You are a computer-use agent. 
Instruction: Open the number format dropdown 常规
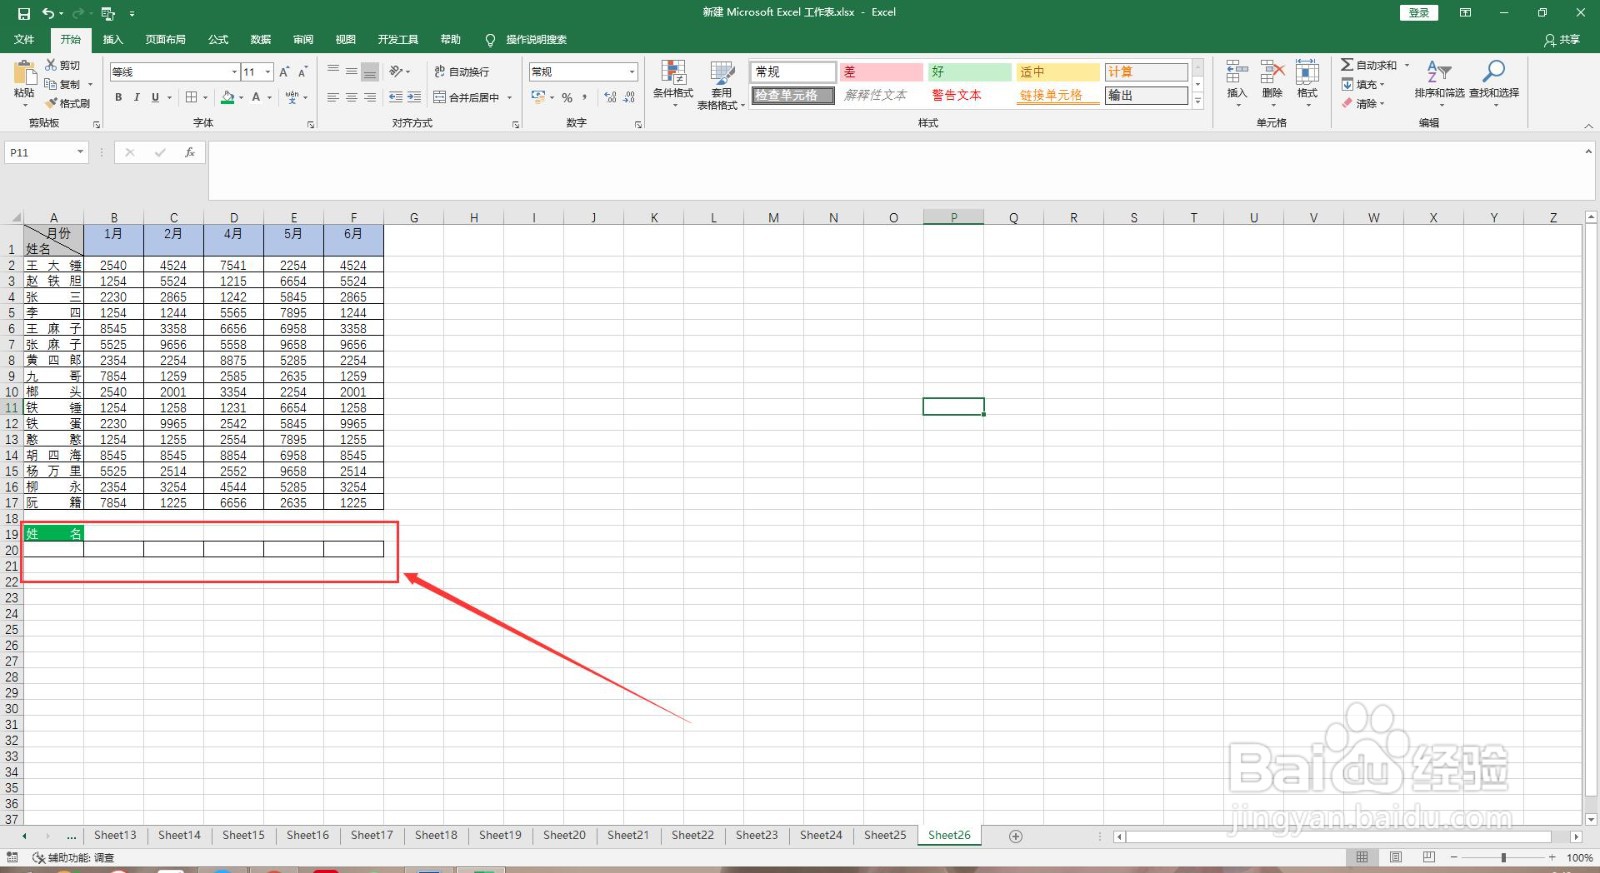click(x=632, y=72)
